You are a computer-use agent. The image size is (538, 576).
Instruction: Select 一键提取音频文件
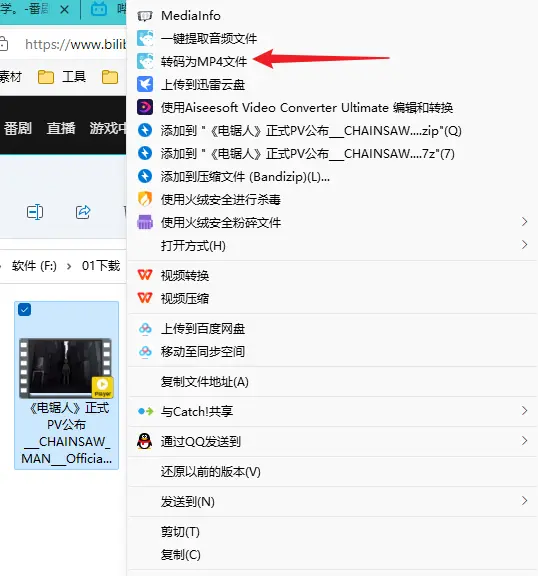(332, 38)
